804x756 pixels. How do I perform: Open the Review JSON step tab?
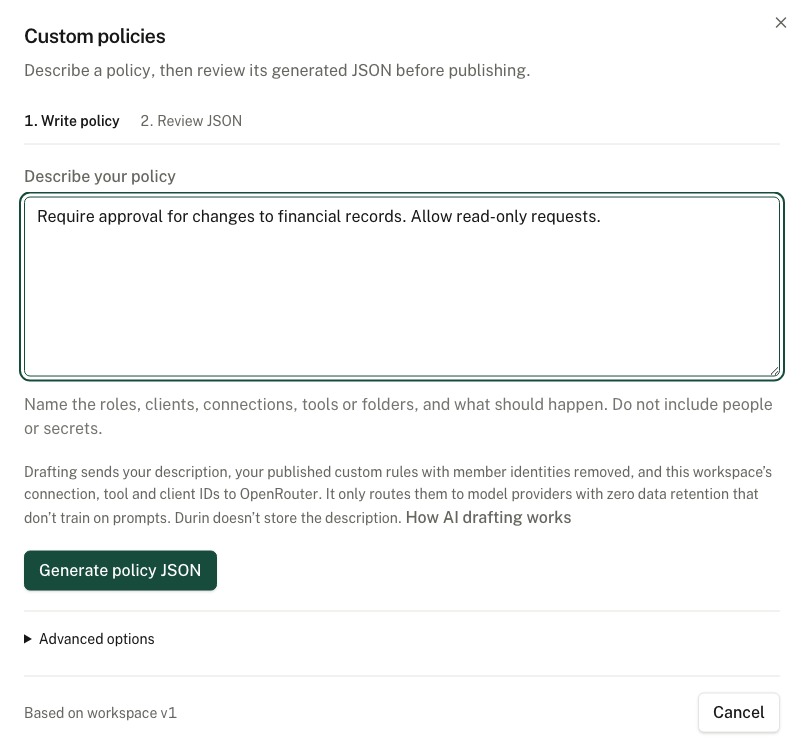tap(191, 121)
